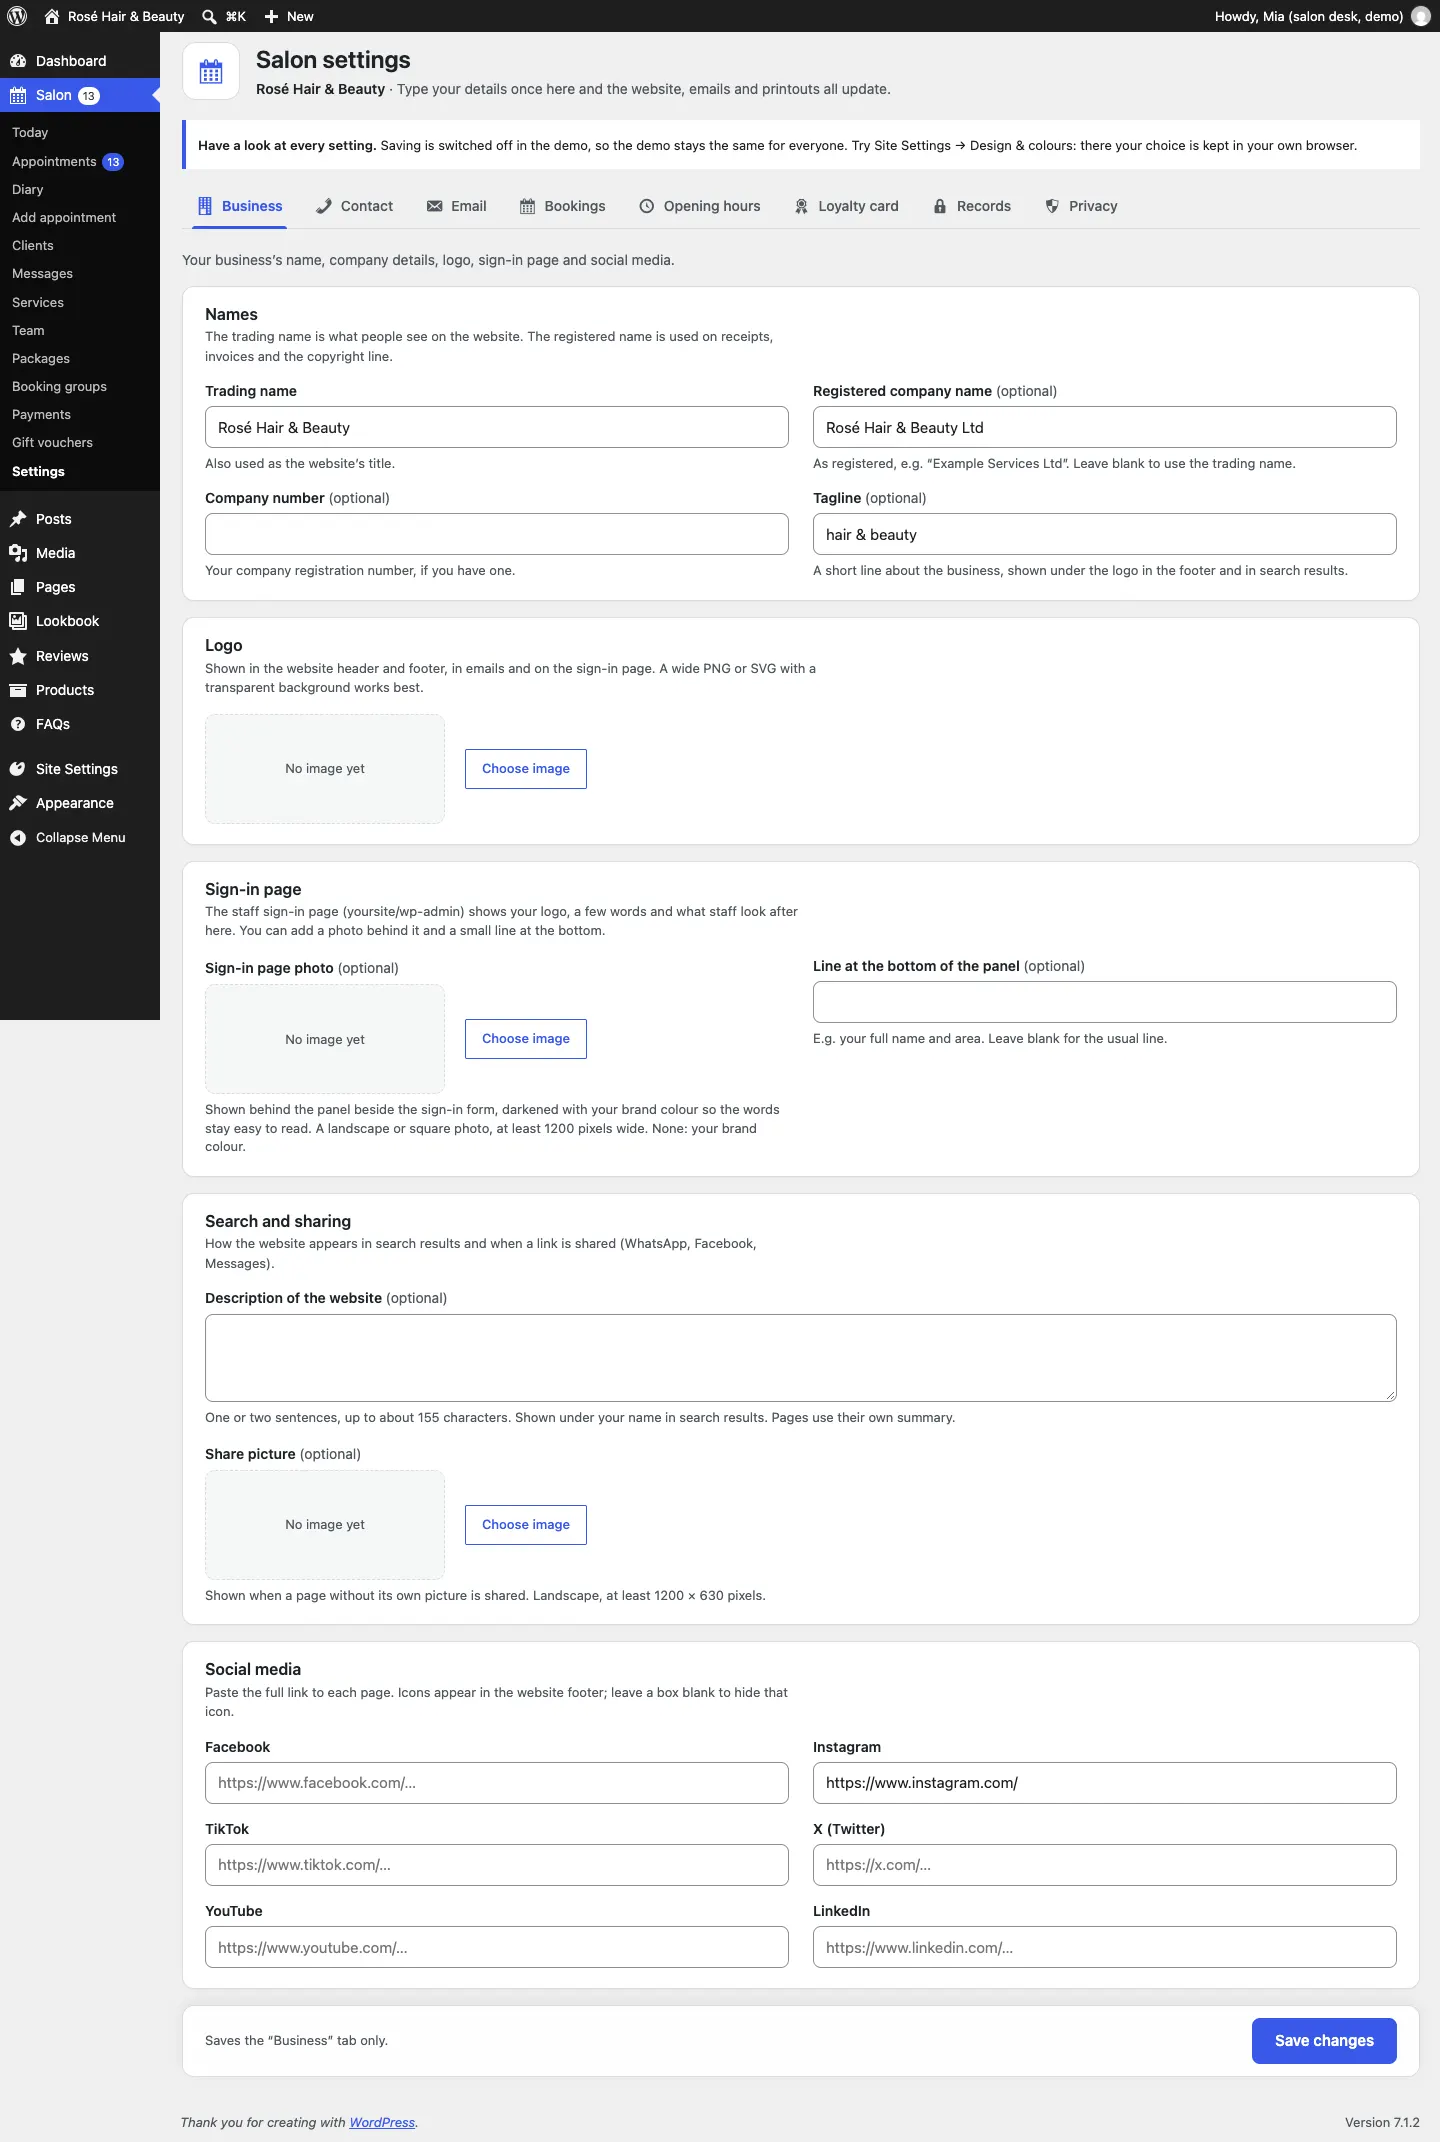Click the Dashboard gauge icon
This screenshot has height=2142, width=1440.
click(18, 61)
